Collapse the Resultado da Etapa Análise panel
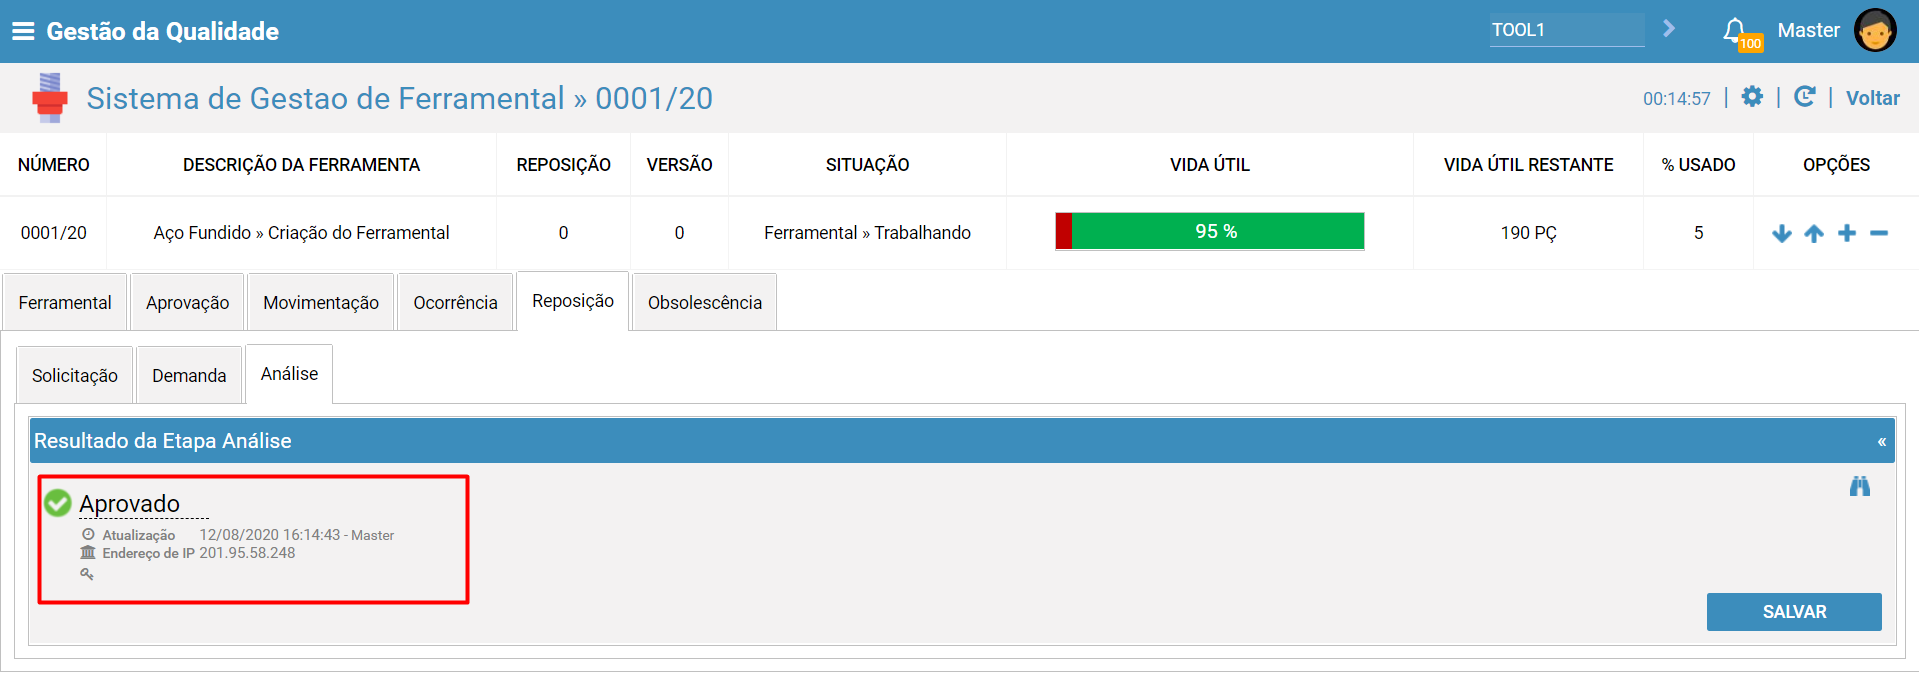Viewport: 1920px width, 677px height. (1881, 441)
